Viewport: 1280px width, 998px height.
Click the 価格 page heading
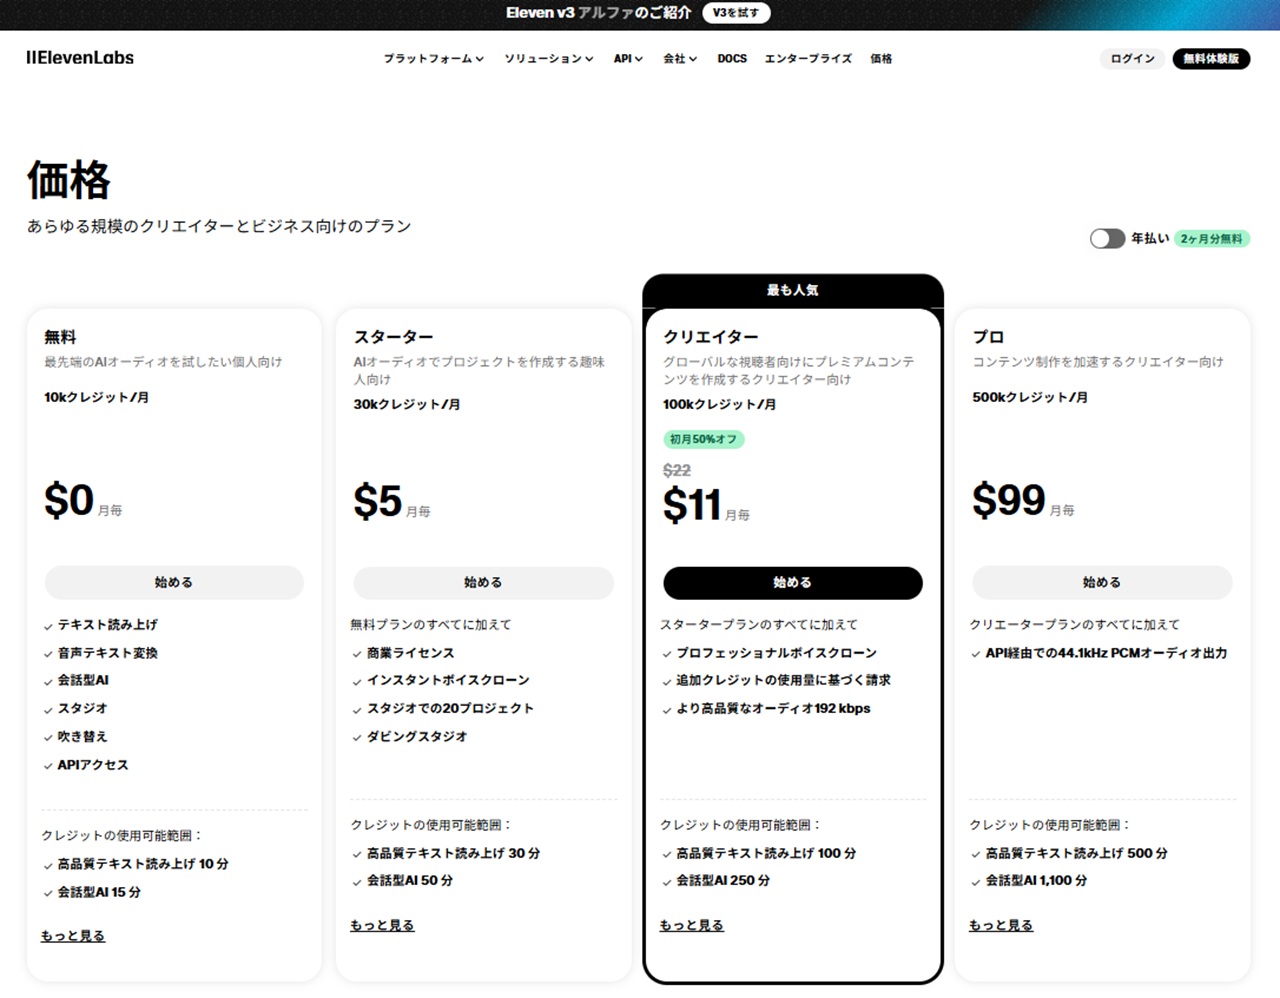pos(69,181)
